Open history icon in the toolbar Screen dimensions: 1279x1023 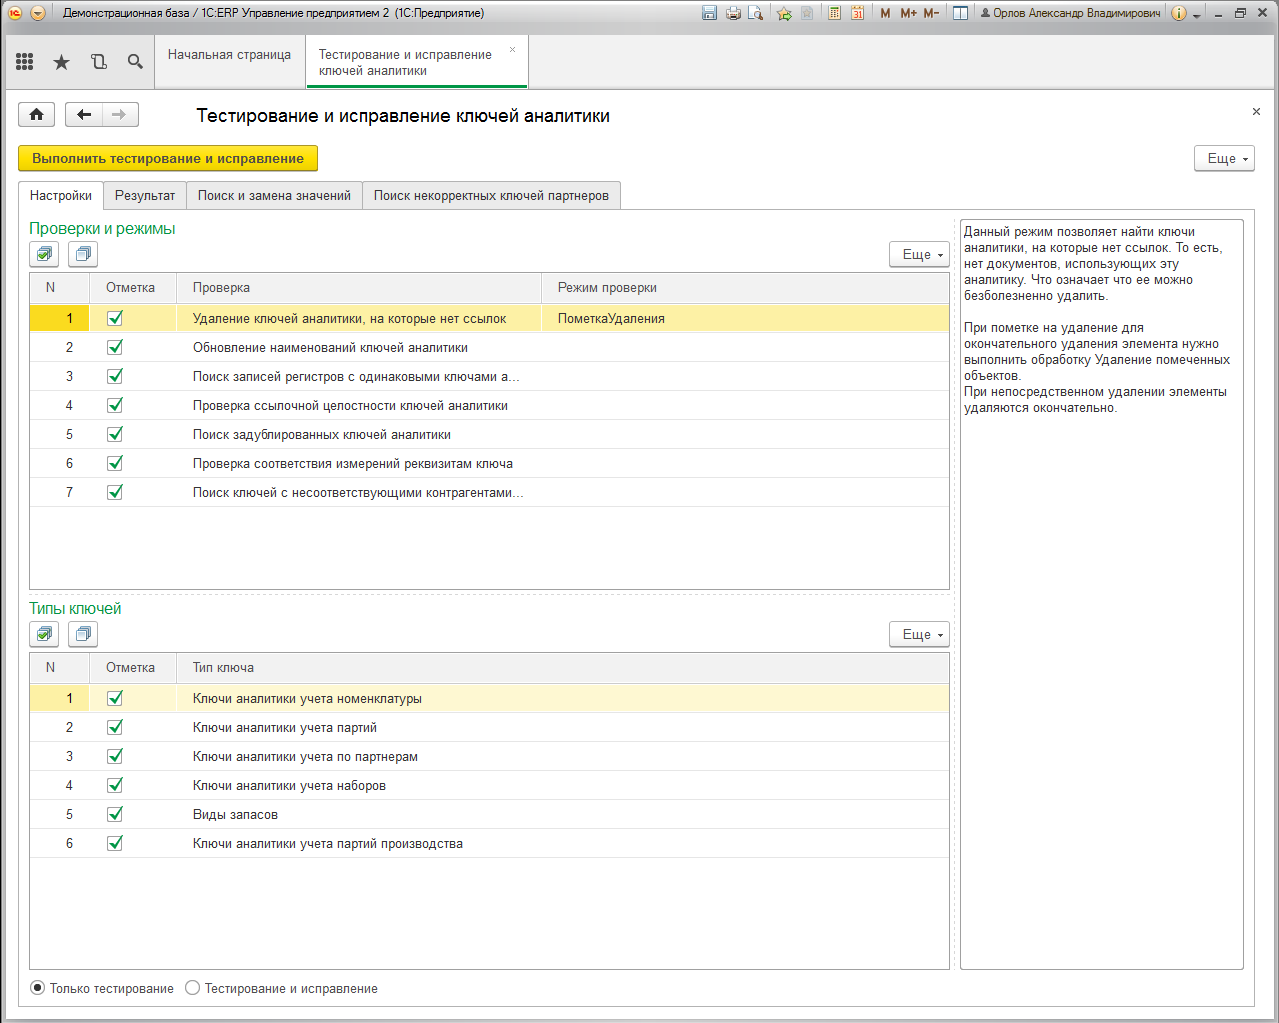[x=99, y=62]
